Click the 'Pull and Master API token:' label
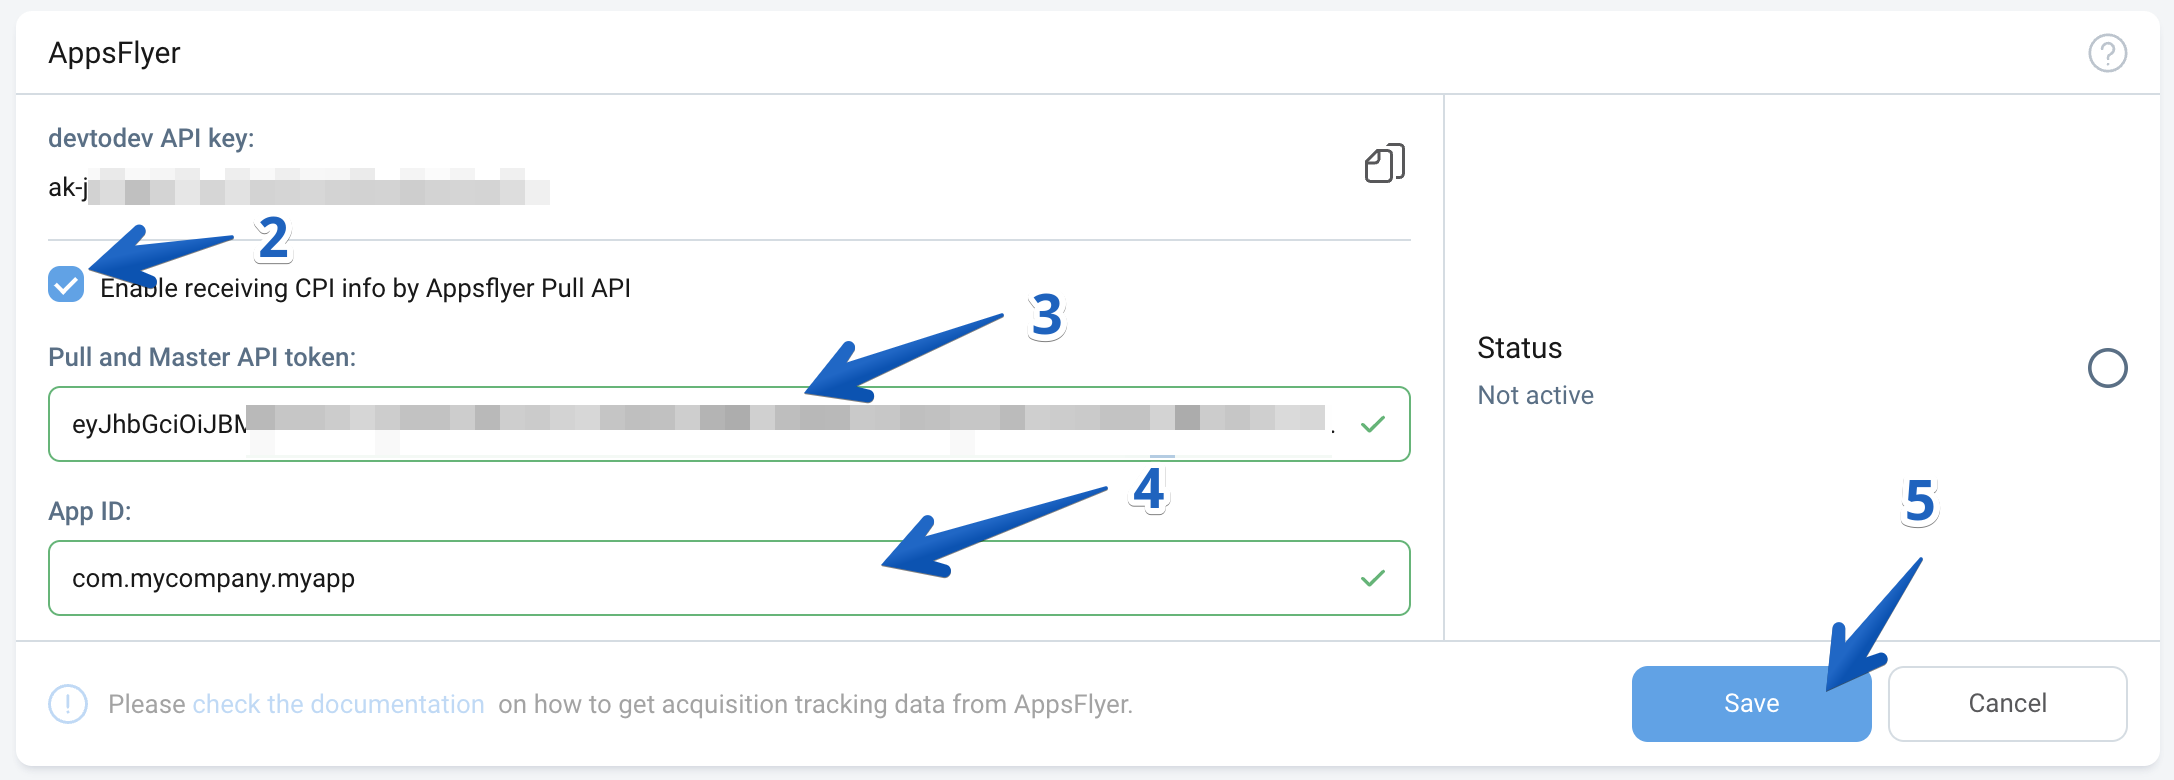2174x780 pixels. 202,357
